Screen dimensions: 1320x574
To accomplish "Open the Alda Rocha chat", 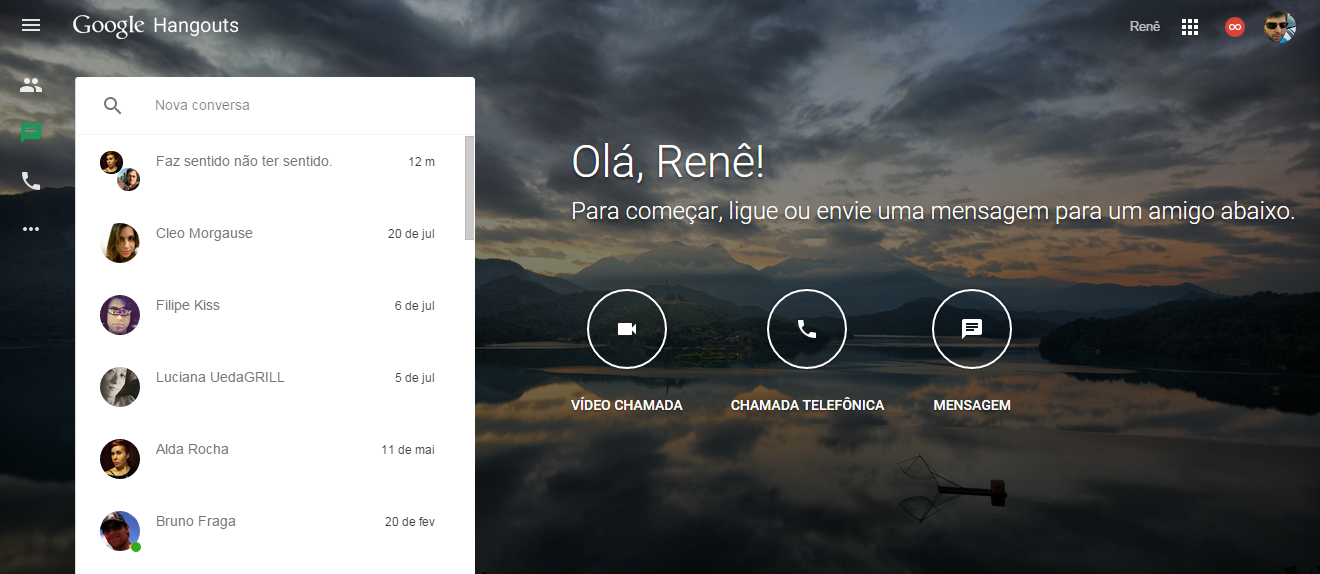I will tap(270, 458).
